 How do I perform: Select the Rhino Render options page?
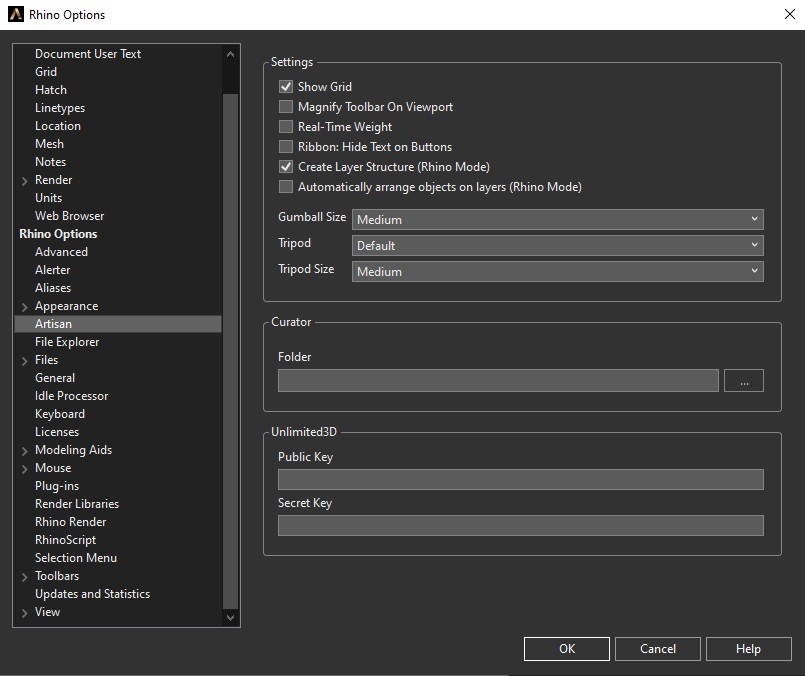70,522
